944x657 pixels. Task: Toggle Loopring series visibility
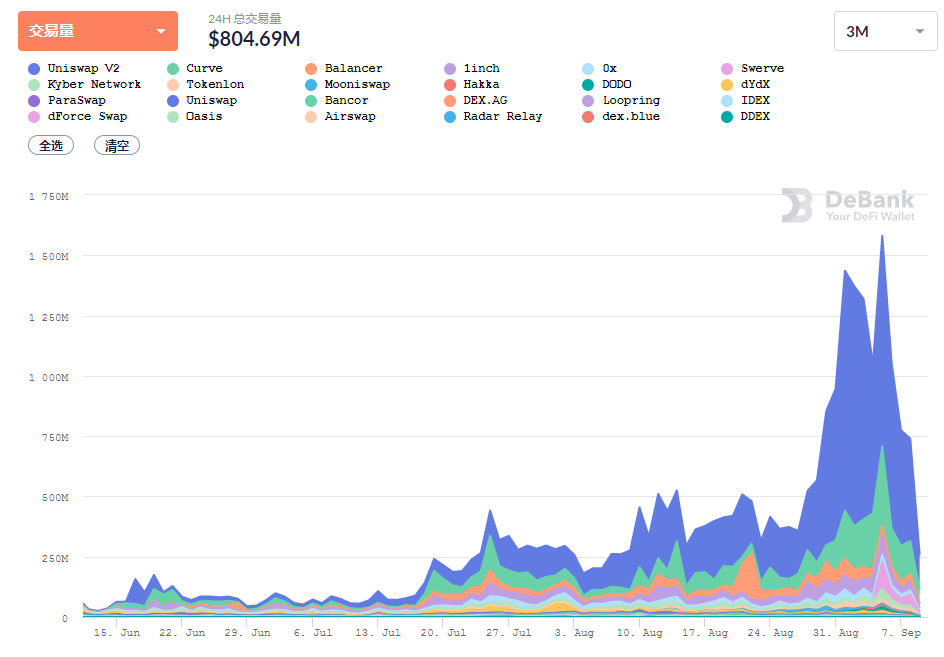pos(621,101)
